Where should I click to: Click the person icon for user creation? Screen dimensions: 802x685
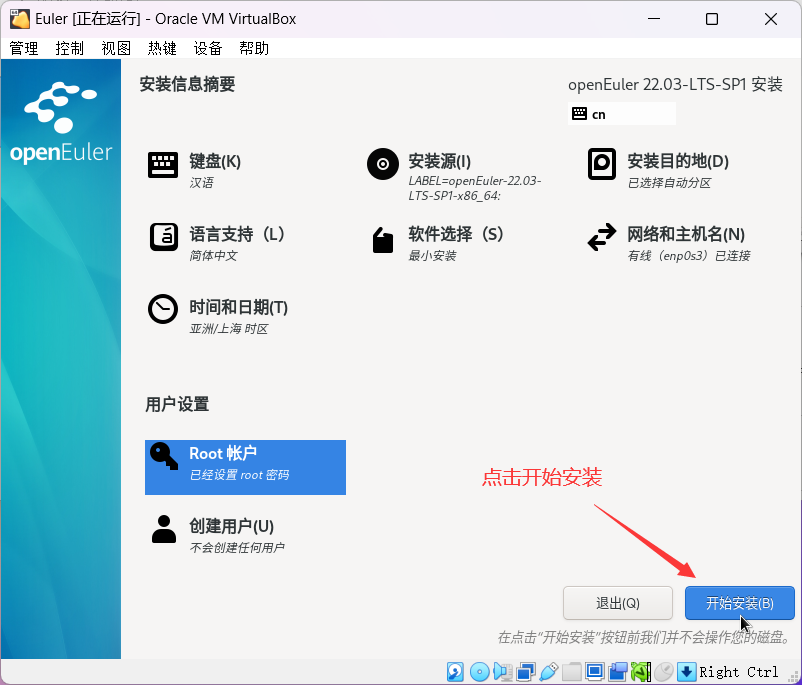pos(164,529)
